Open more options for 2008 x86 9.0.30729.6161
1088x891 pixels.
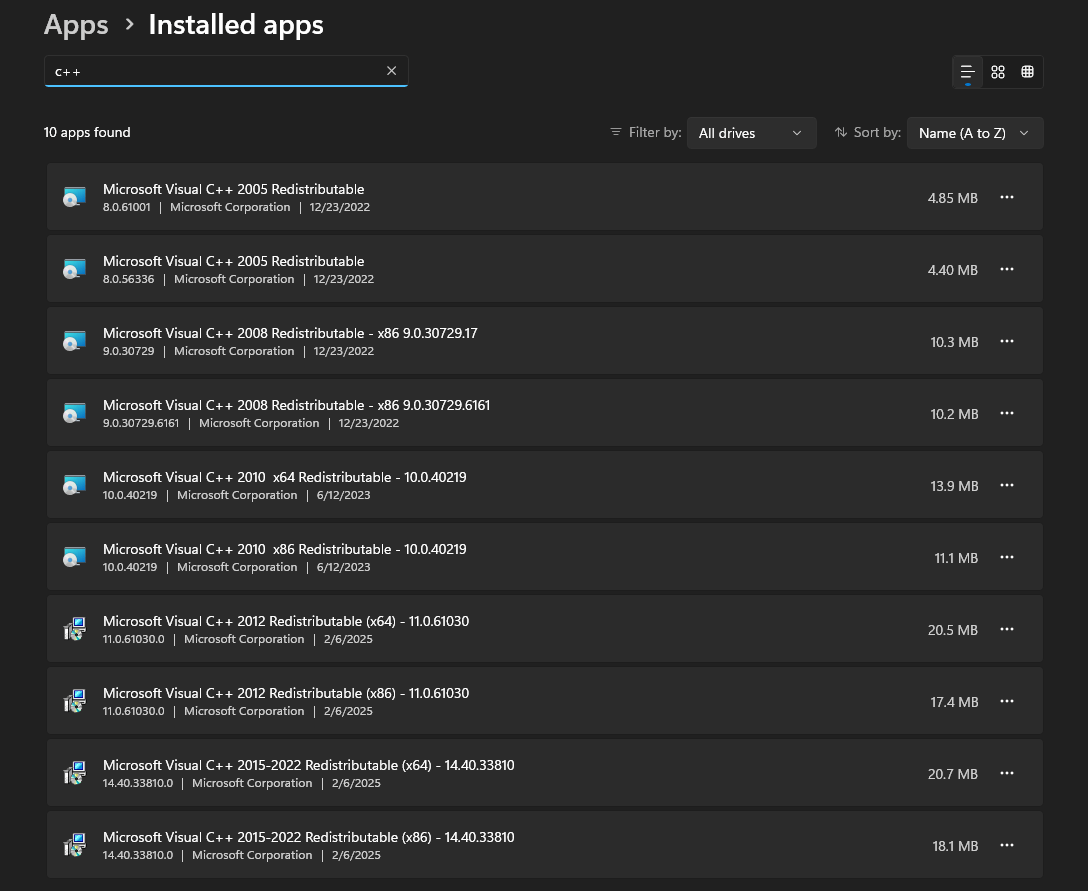(1007, 414)
